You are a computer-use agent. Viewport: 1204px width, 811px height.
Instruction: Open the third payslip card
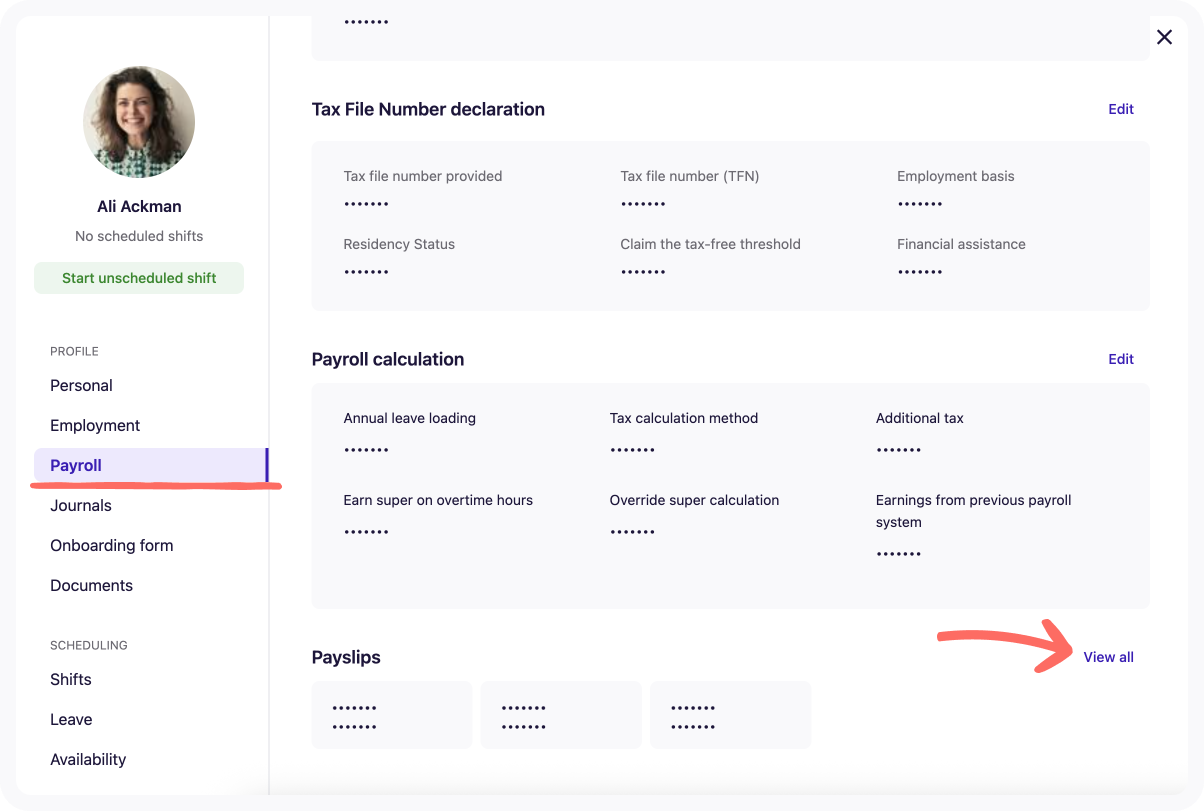coord(730,714)
